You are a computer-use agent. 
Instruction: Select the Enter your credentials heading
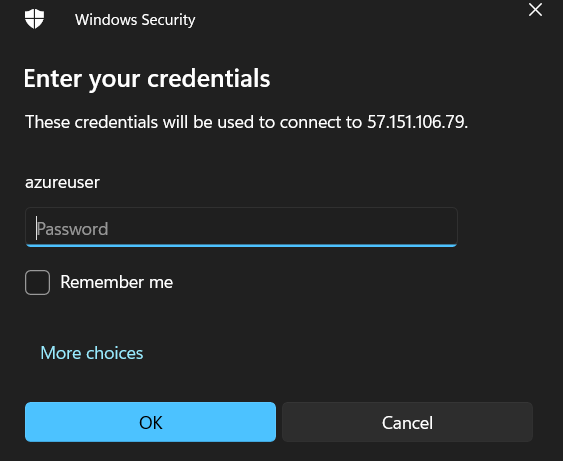[147, 79]
